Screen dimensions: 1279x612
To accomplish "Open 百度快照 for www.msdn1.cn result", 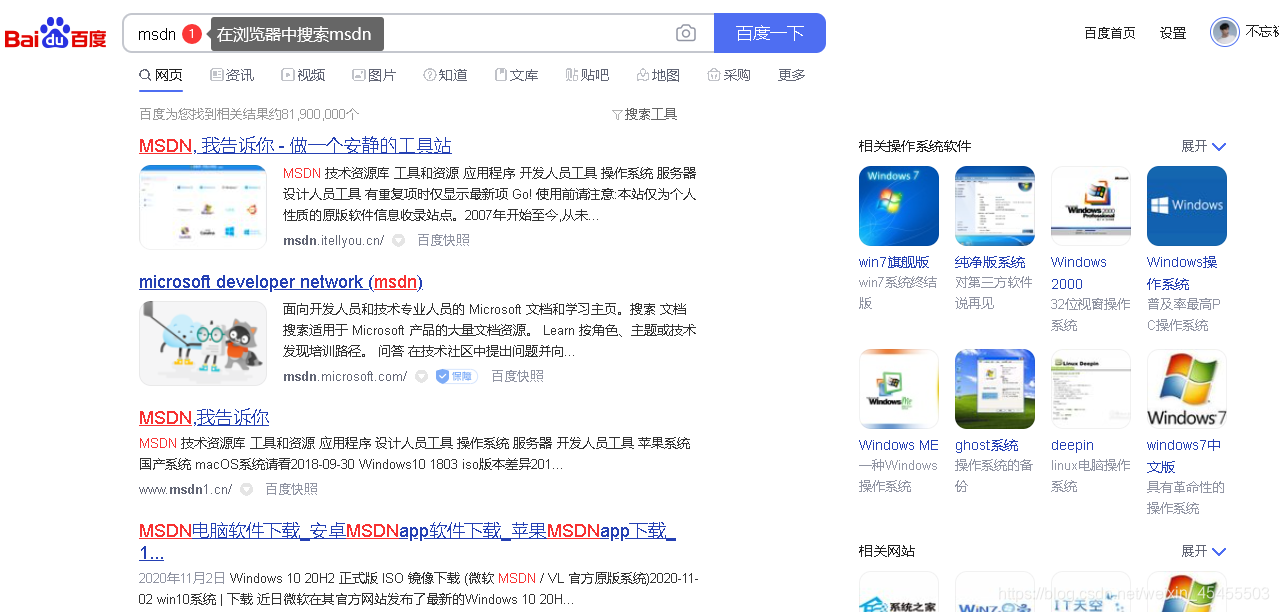I will (291, 489).
